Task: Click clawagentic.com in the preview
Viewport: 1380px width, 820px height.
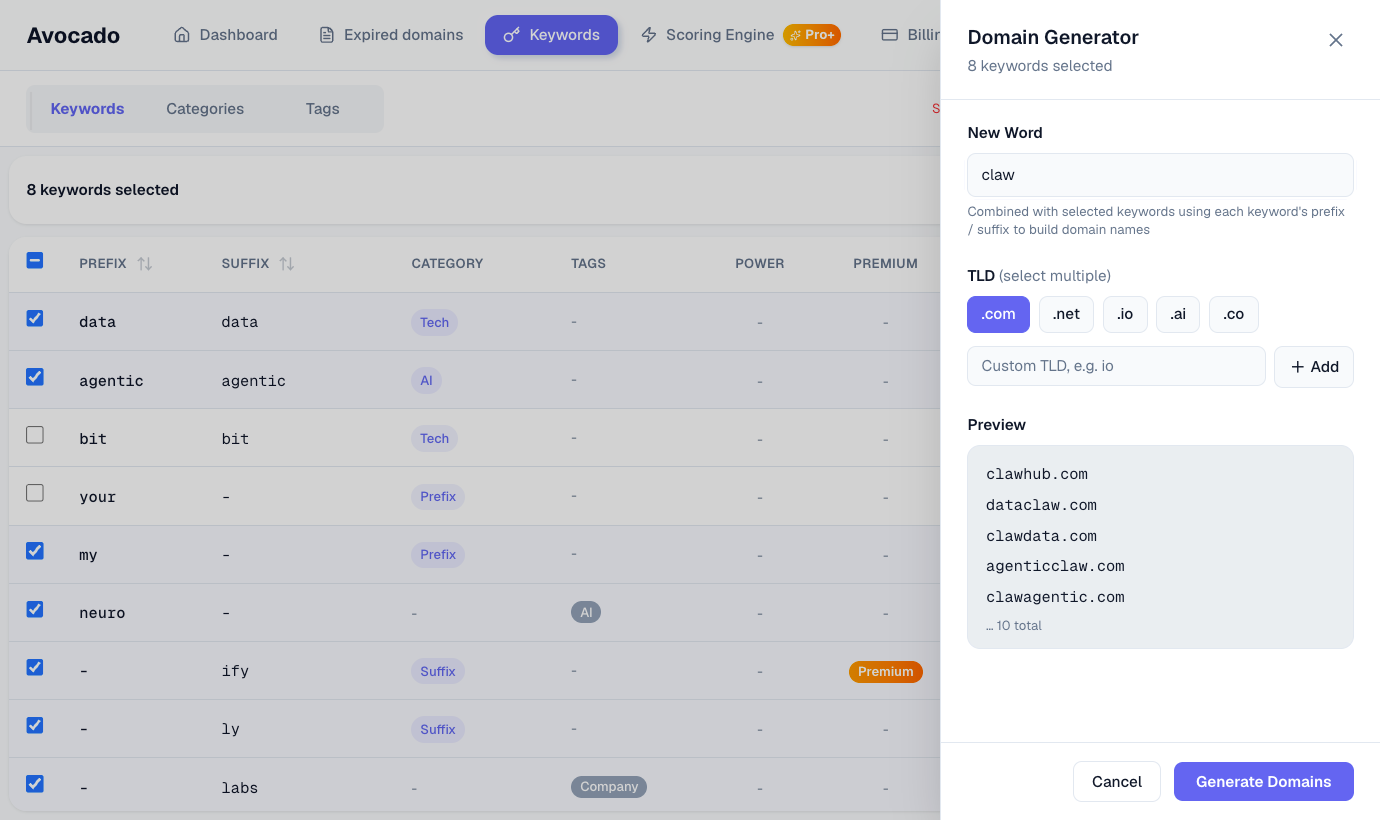Action: coord(1055,597)
